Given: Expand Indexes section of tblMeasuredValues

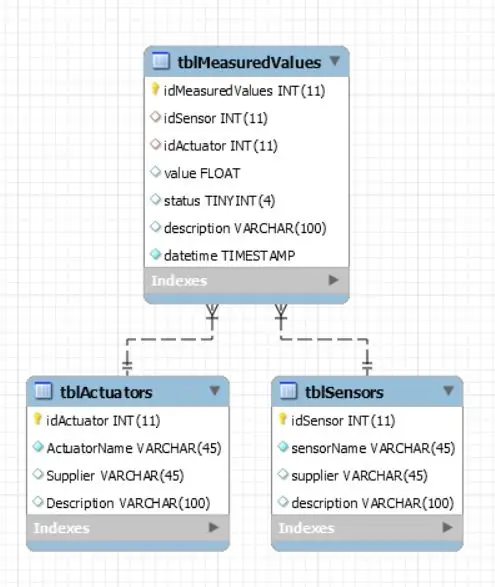Looking at the screenshot, I should tap(333, 280).
